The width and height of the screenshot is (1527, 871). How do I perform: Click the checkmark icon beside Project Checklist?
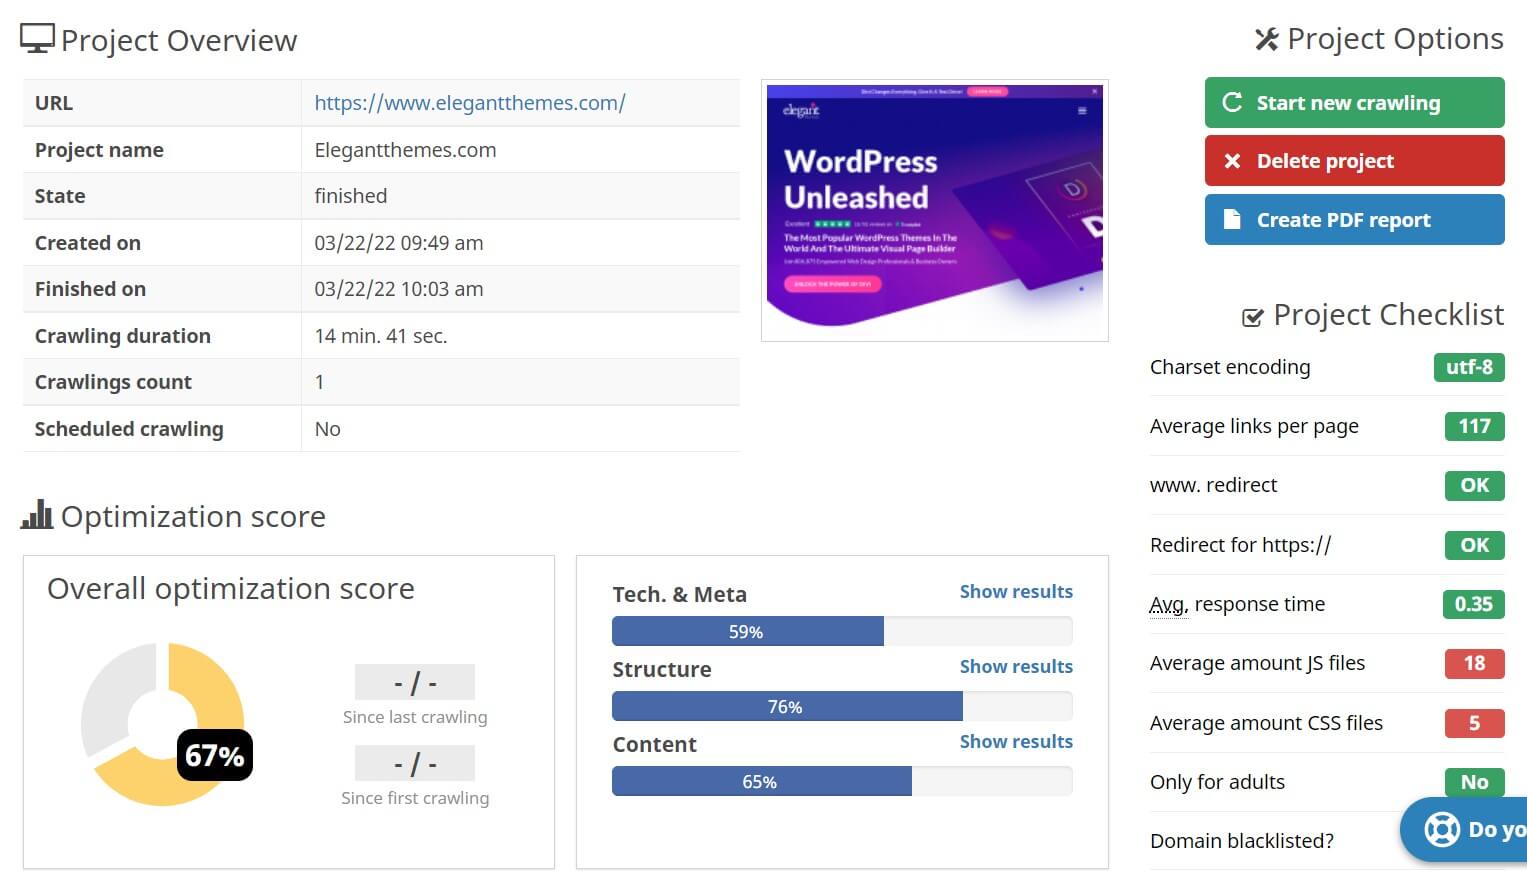1252,317
